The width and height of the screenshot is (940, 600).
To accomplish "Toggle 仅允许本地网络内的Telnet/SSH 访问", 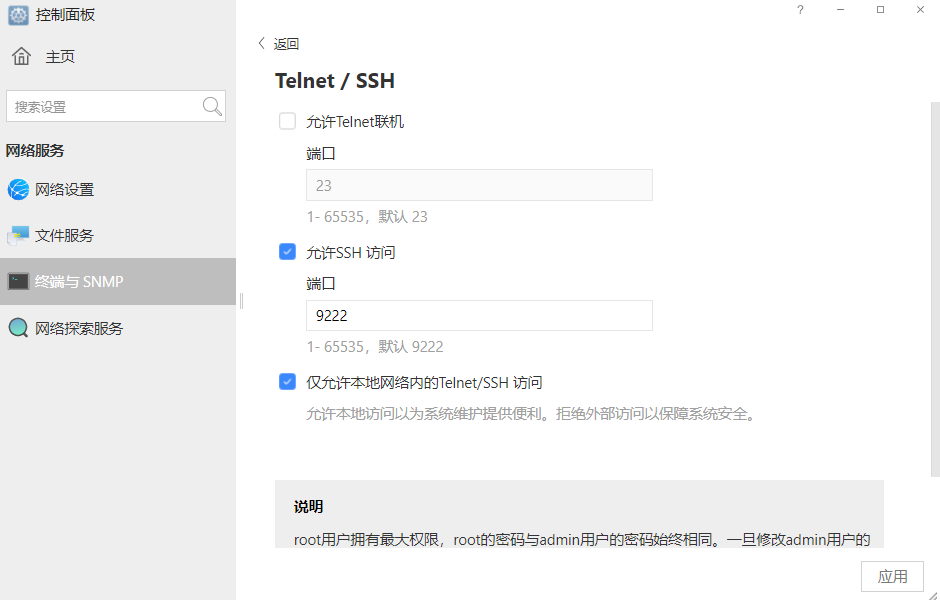I will coord(287,380).
